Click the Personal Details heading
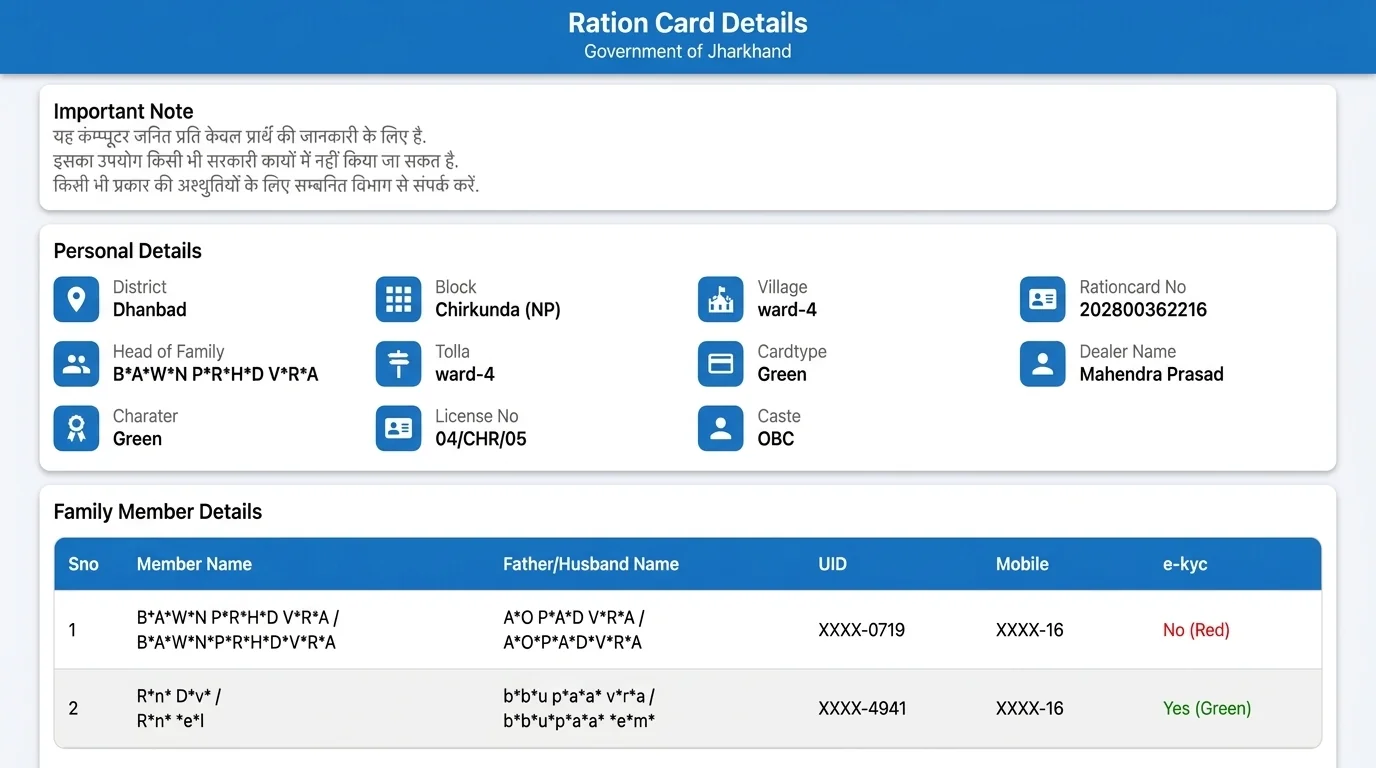The height and width of the screenshot is (768, 1376). [128, 251]
